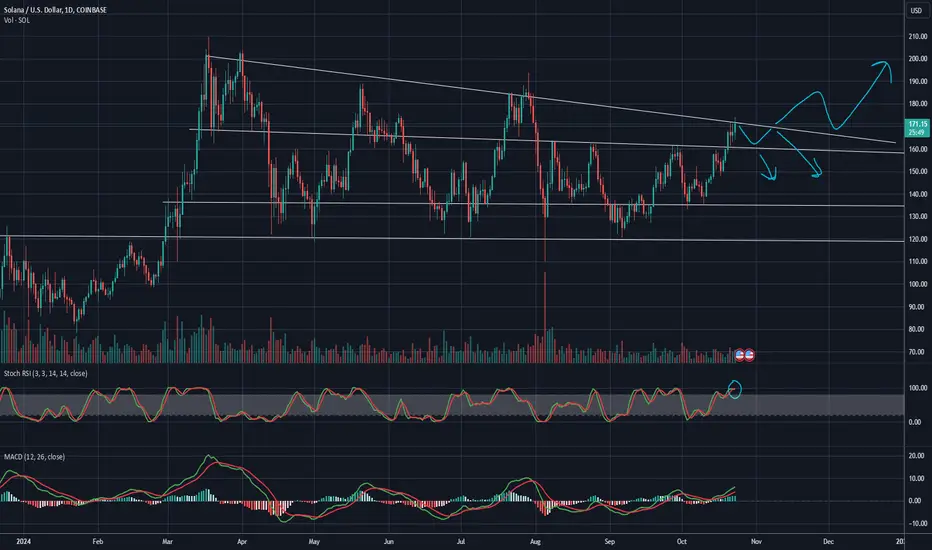Click the Jul label on the time axis

461,542
